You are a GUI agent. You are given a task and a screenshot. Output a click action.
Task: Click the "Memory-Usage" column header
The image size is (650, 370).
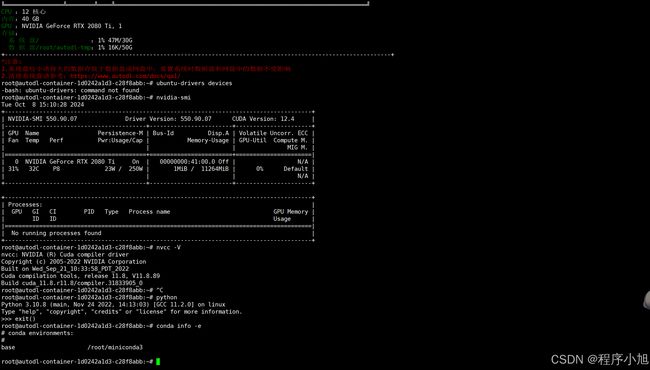click(x=208, y=140)
